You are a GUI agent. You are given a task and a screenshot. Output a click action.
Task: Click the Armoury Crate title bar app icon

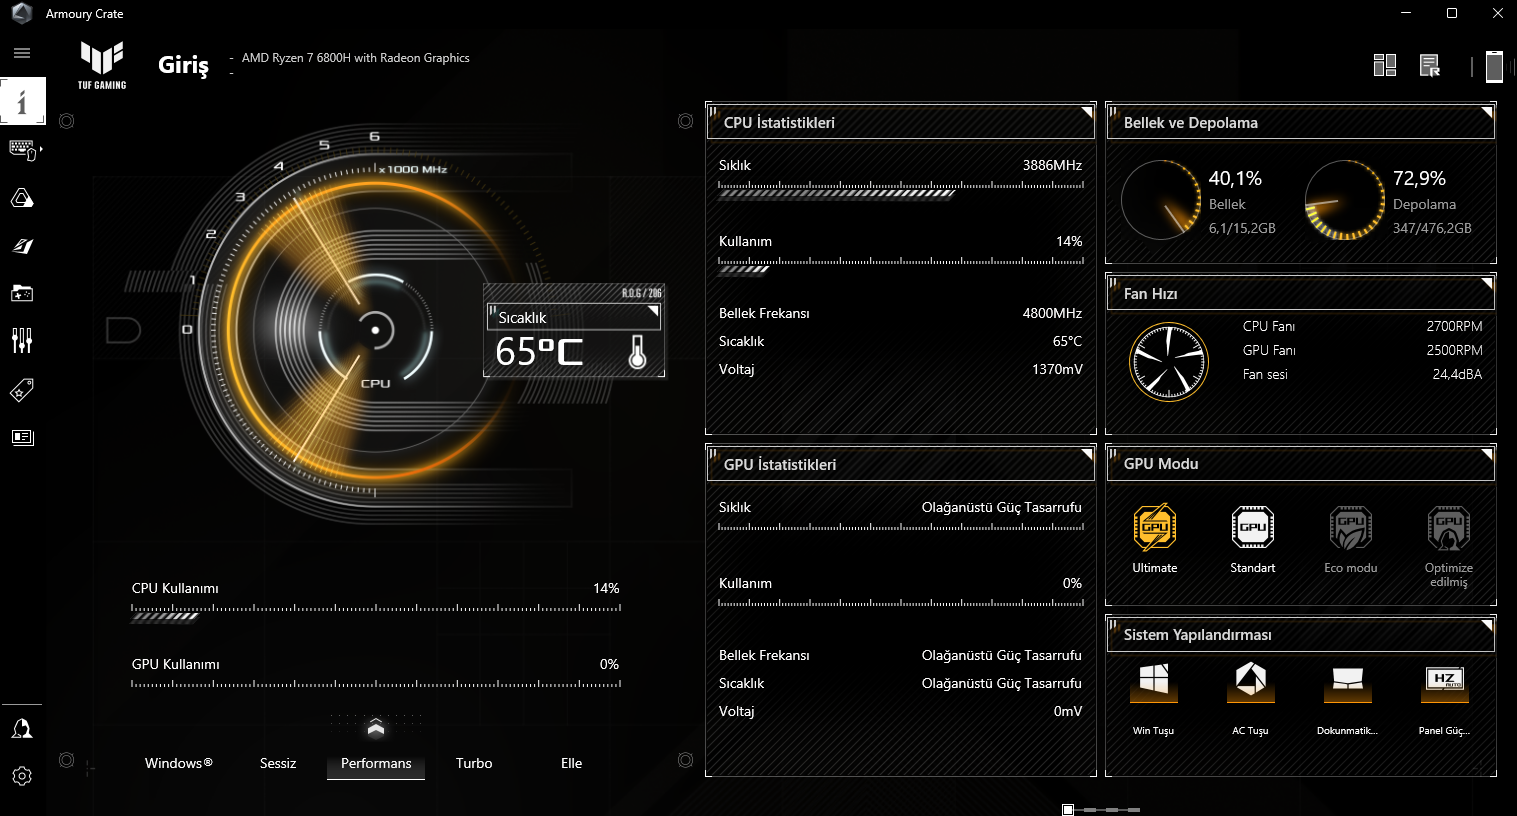coord(22,13)
